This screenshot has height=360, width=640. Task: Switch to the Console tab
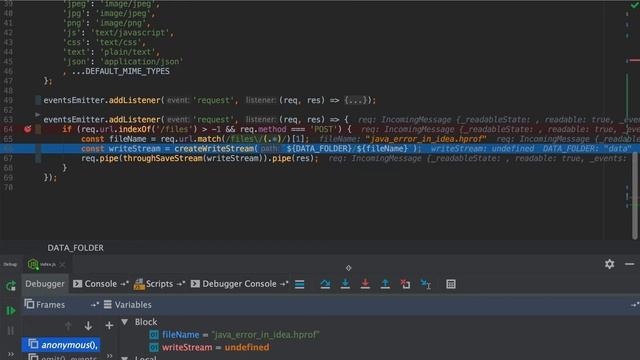pos(100,284)
